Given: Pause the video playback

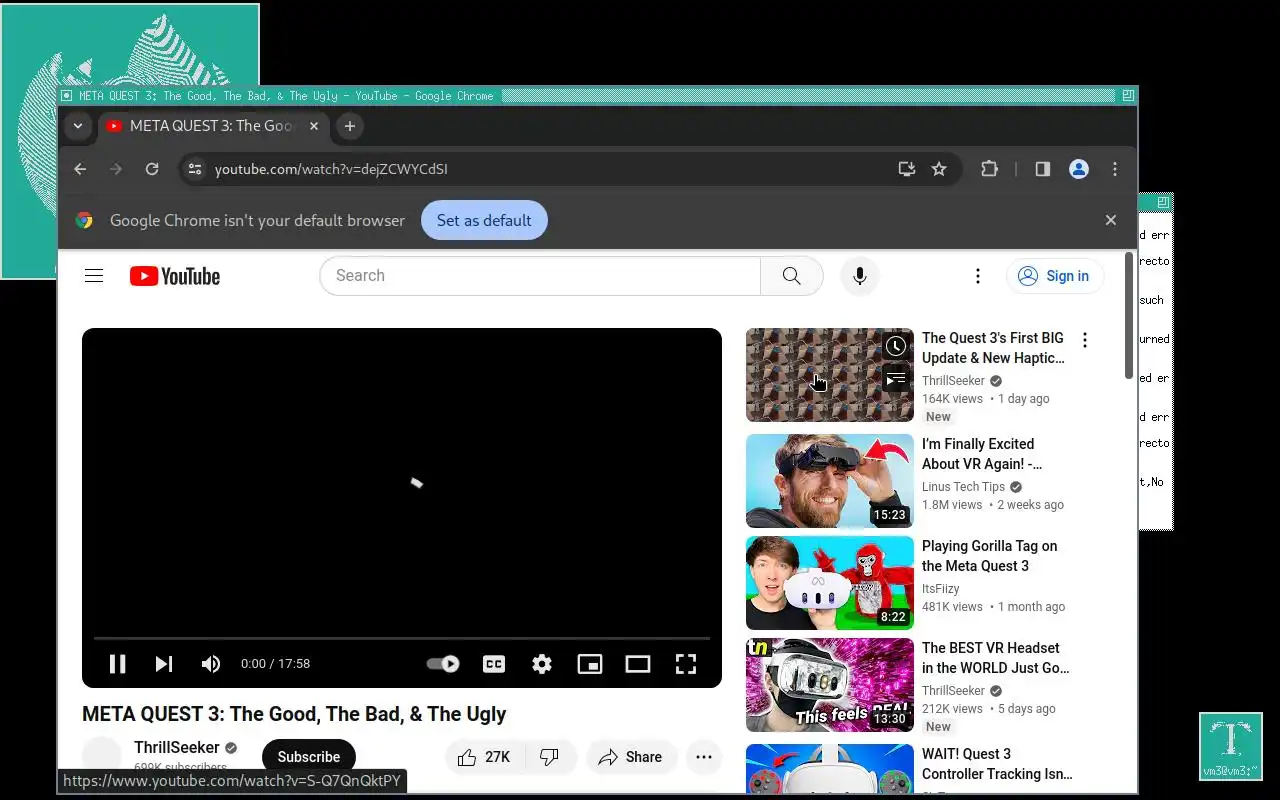Looking at the screenshot, I should (117, 664).
